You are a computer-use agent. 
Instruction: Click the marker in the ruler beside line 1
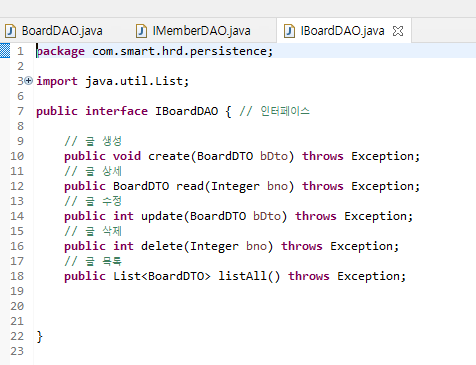(5, 51)
